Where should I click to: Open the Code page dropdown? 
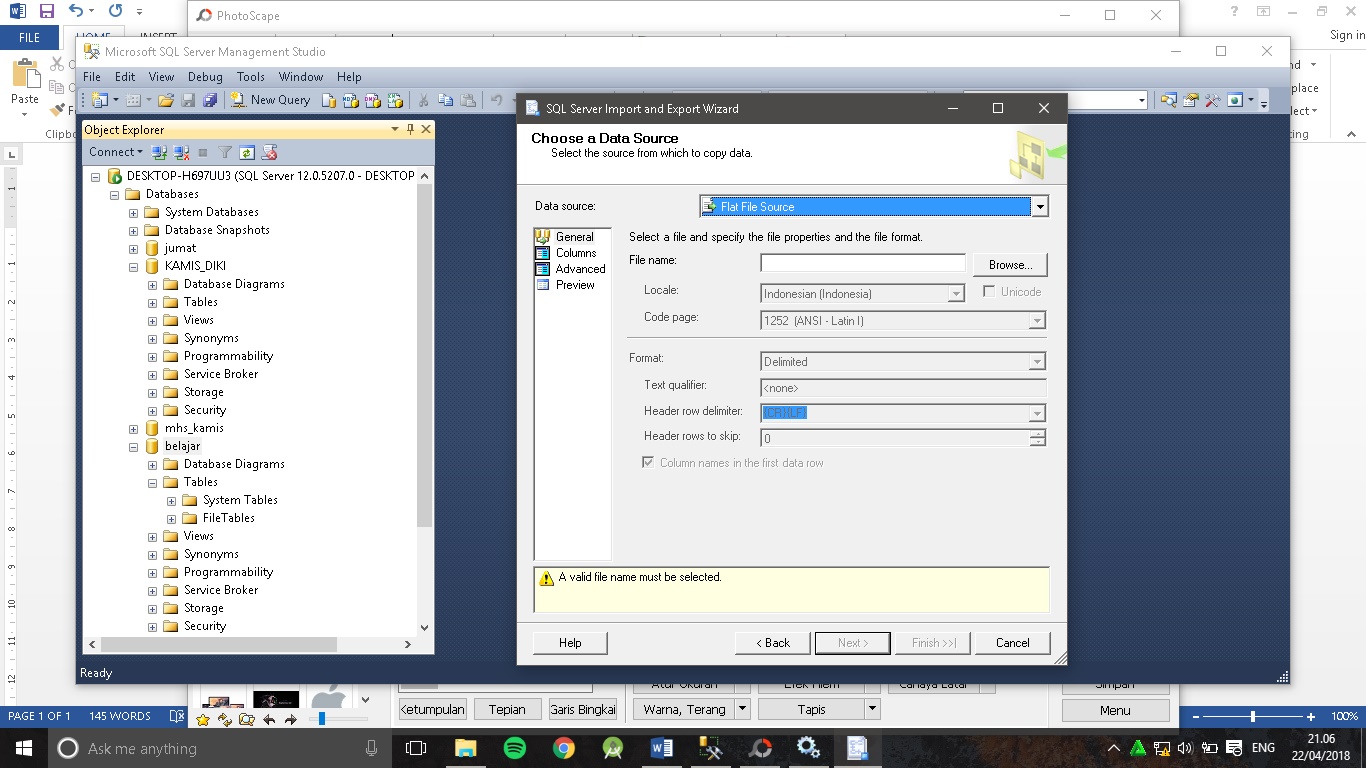(x=1037, y=321)
